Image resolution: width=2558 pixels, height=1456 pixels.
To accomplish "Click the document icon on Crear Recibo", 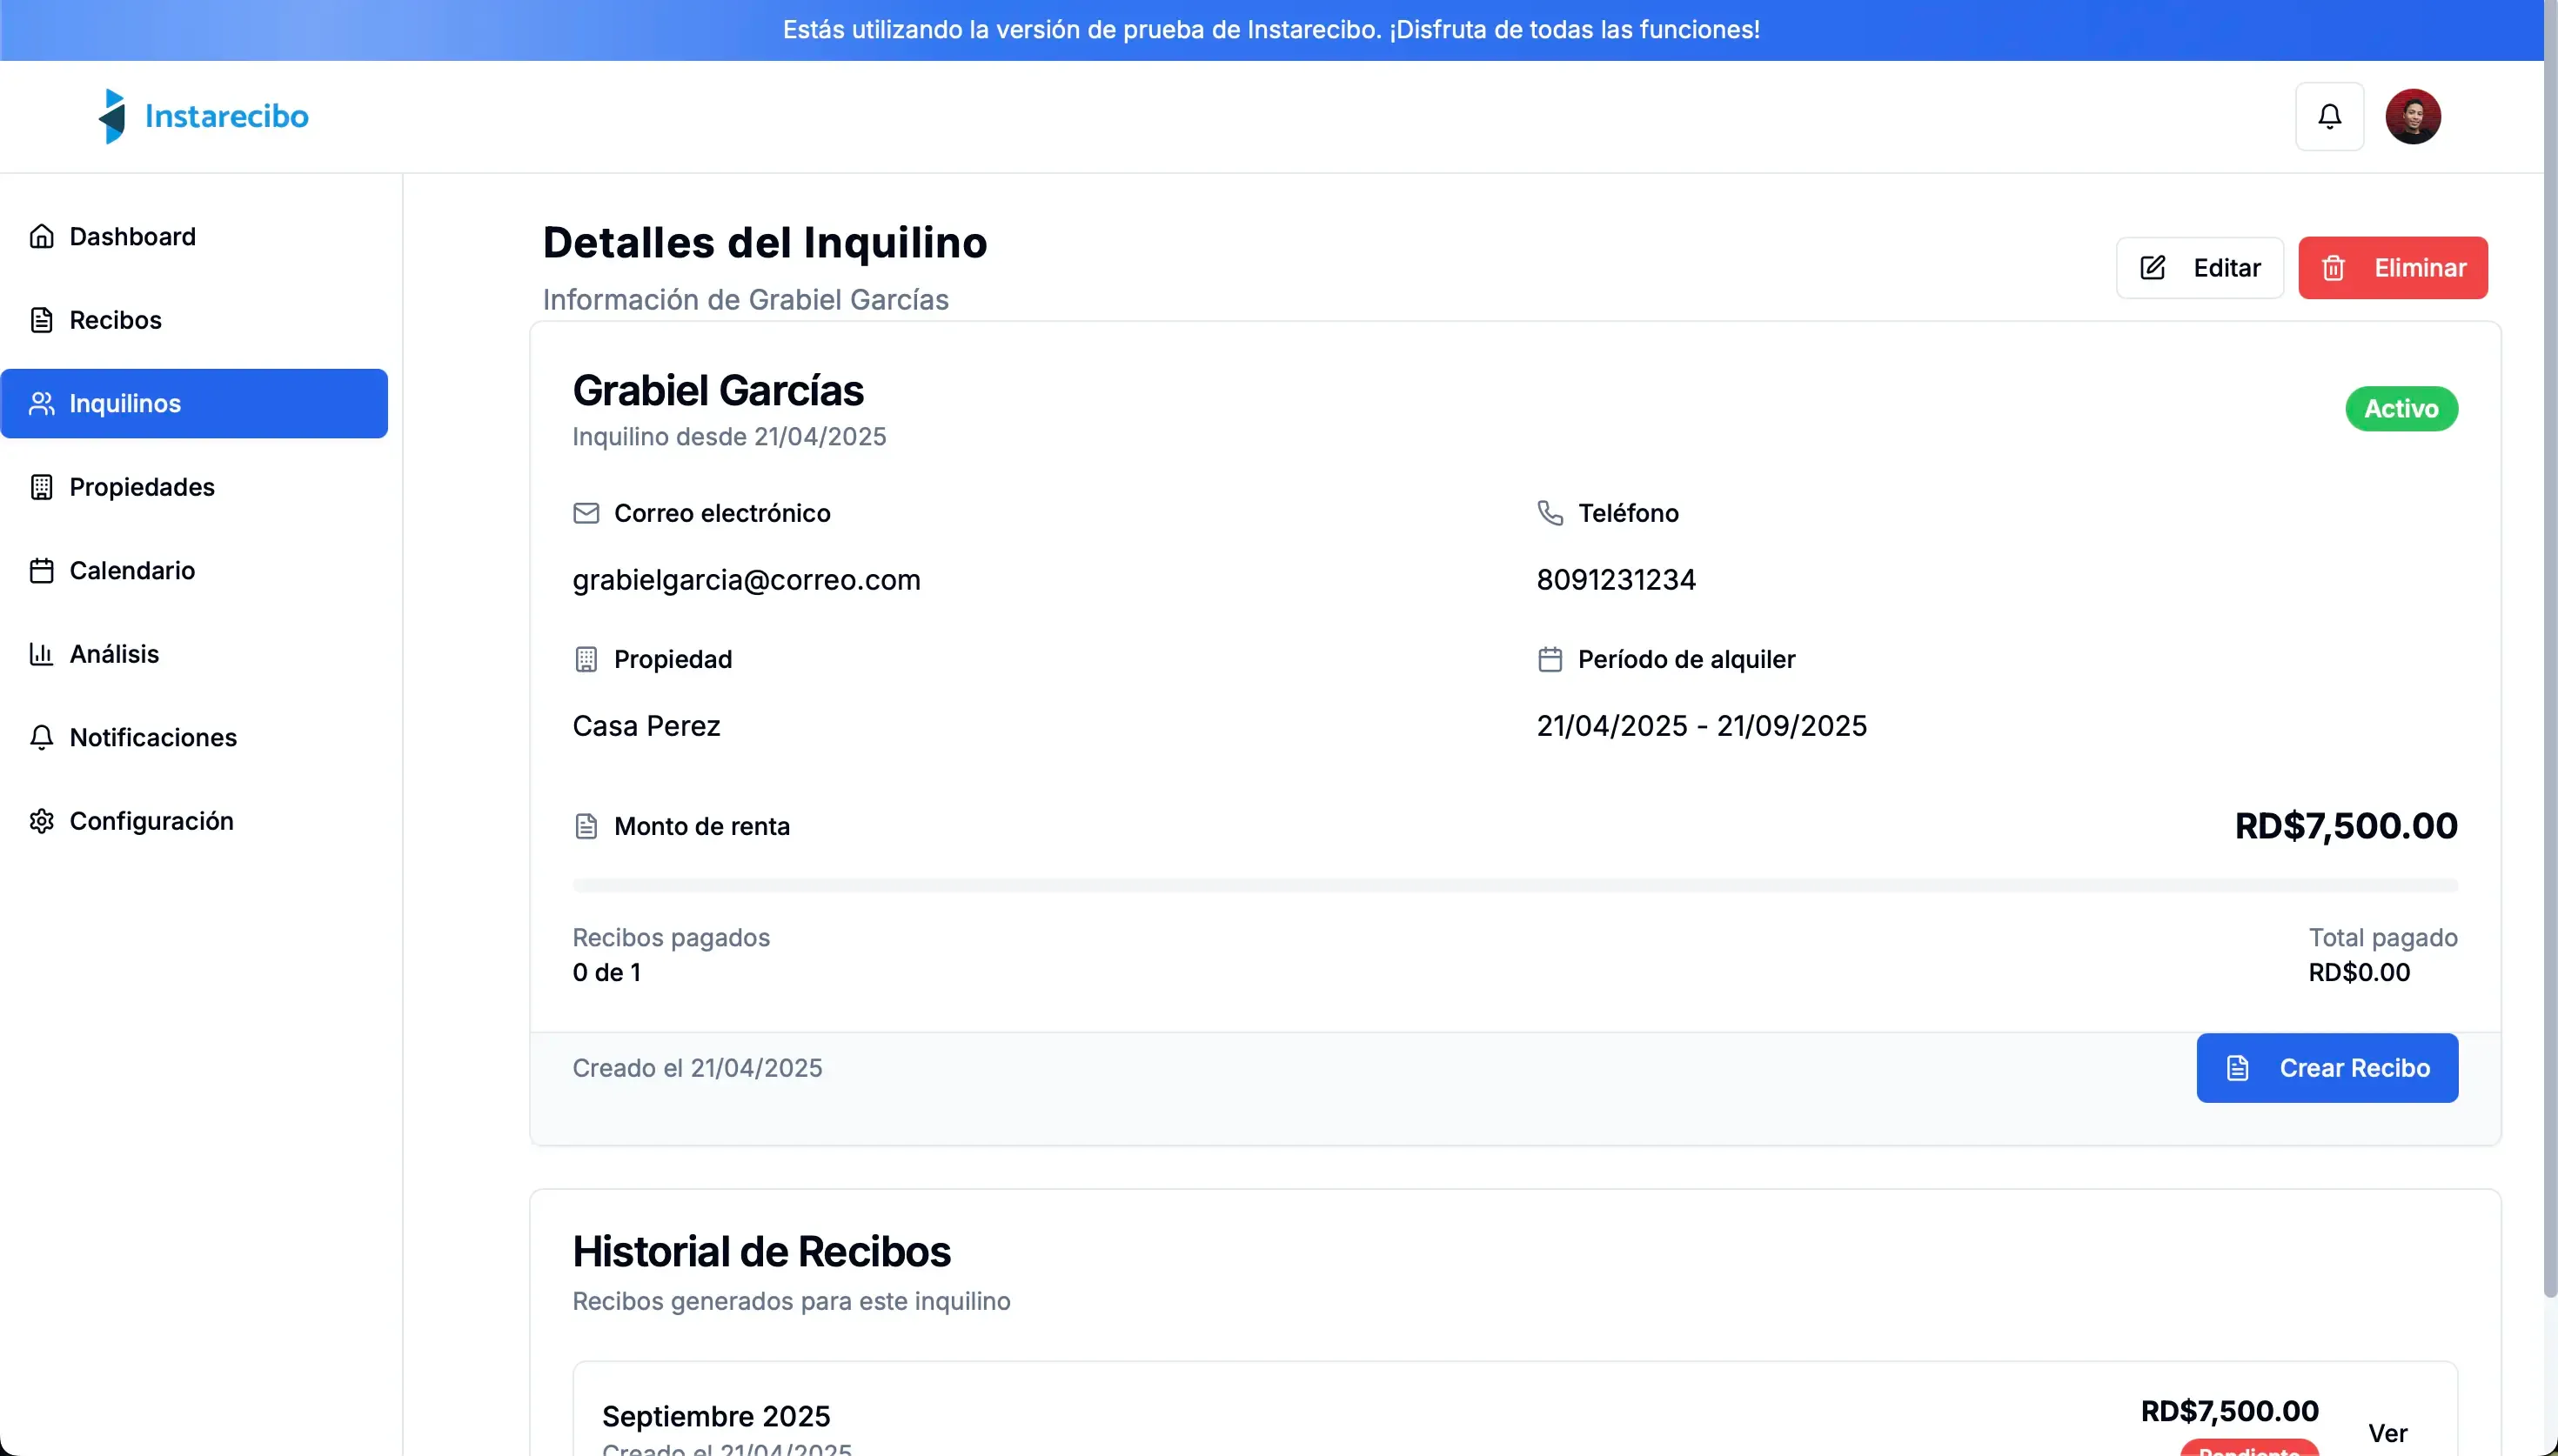I will click(2237, 1068).
